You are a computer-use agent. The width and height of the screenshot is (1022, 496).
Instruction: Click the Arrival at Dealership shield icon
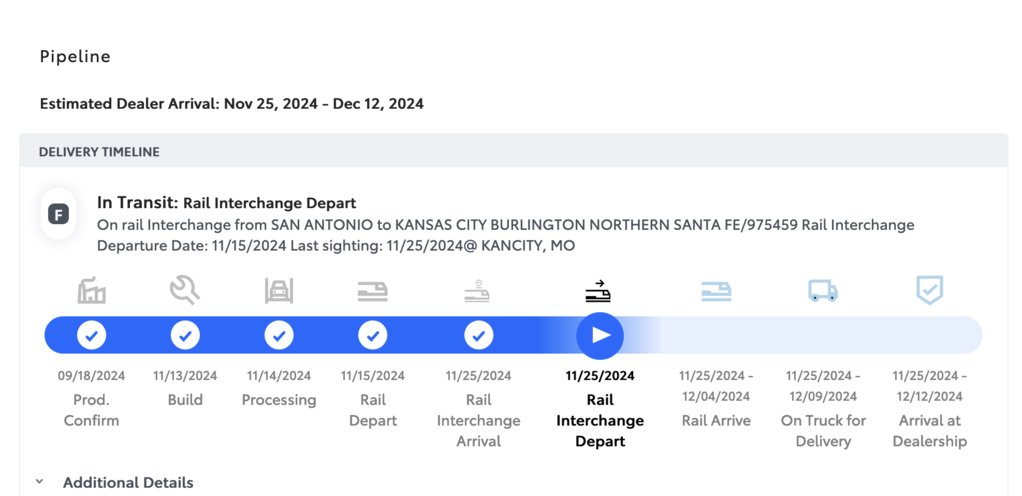929,290
